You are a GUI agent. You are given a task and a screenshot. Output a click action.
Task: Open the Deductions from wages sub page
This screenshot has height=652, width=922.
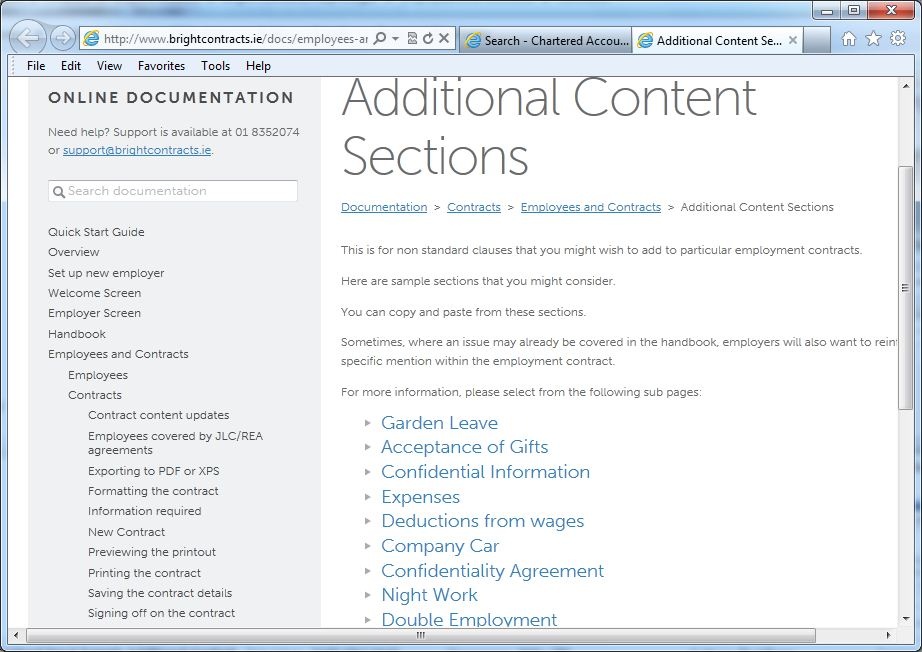tap(483, 521)
